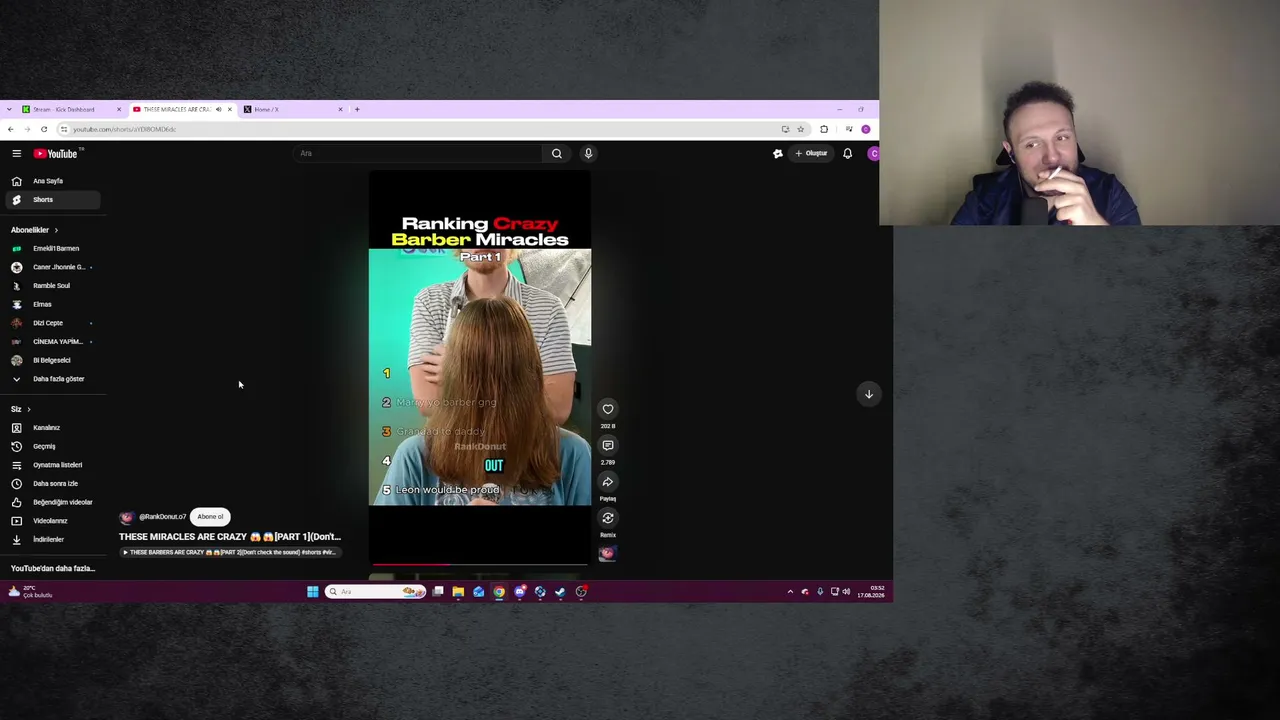1280x720 pixels.
Task: Open YouTube notifications bell
Action: [847, 153]
